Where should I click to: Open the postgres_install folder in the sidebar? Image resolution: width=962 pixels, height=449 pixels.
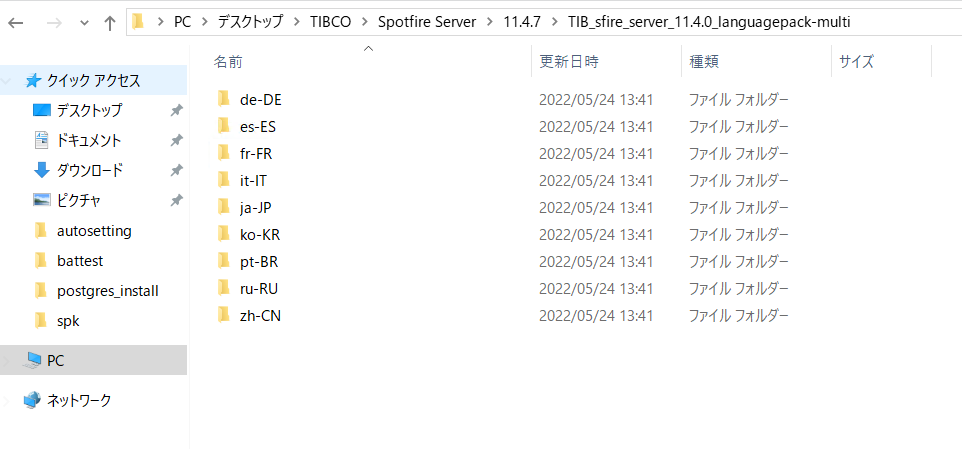(x=107, y=291)
